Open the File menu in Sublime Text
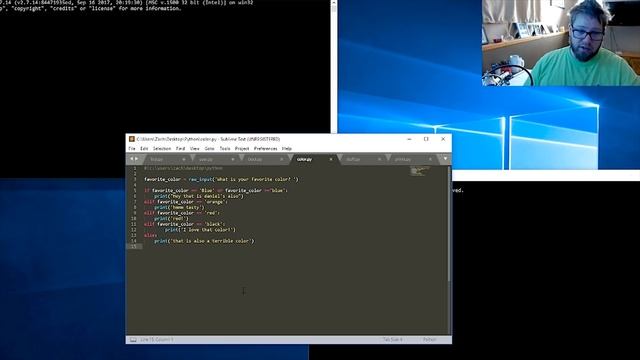Image resolution: width=640 pixels, height=360 pixels. pos(132,149)
